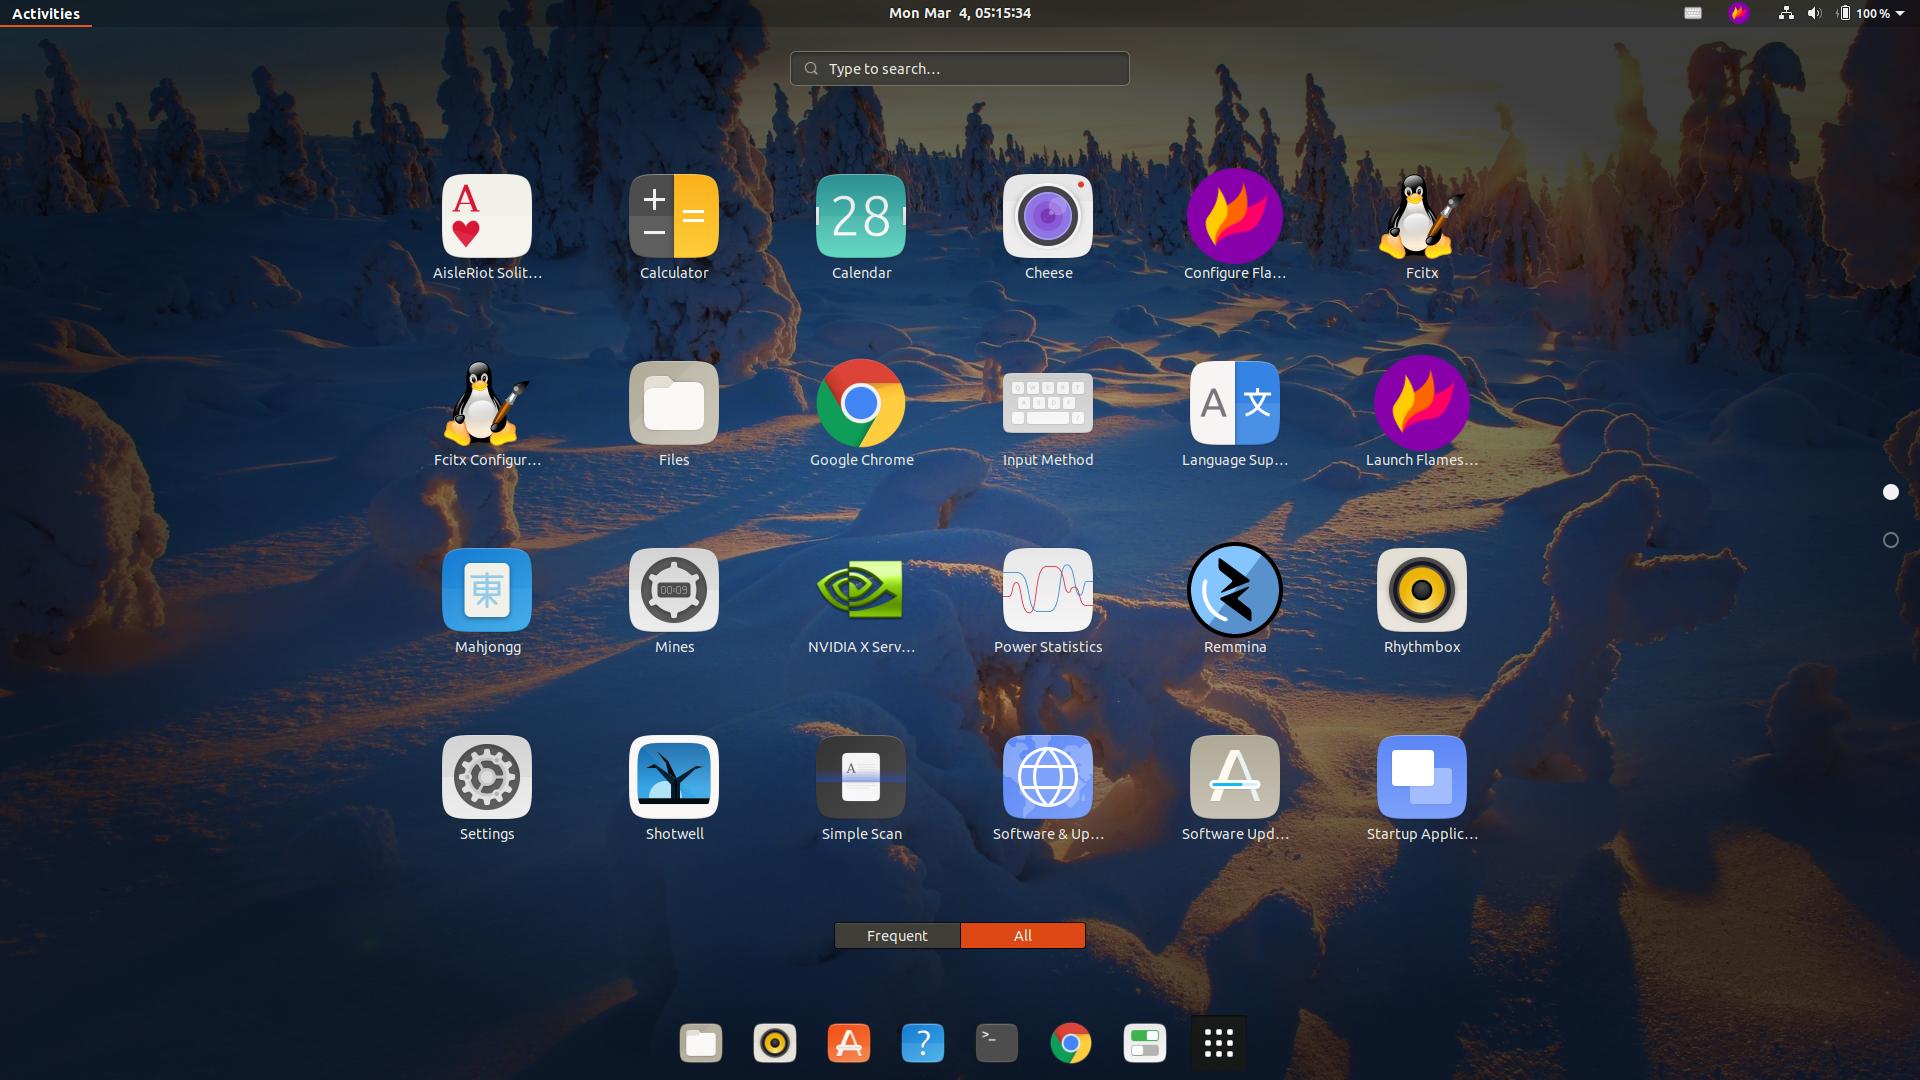
Task: Open Simple Scan
Action: [x=861, y=776]
